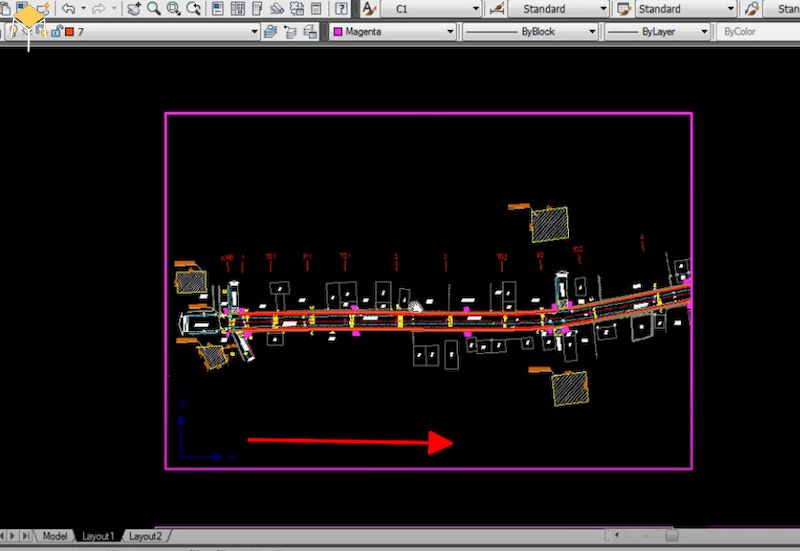Open Sheet Set Manager icon
This screenshot has height=551, width=800.
(277, 8)
